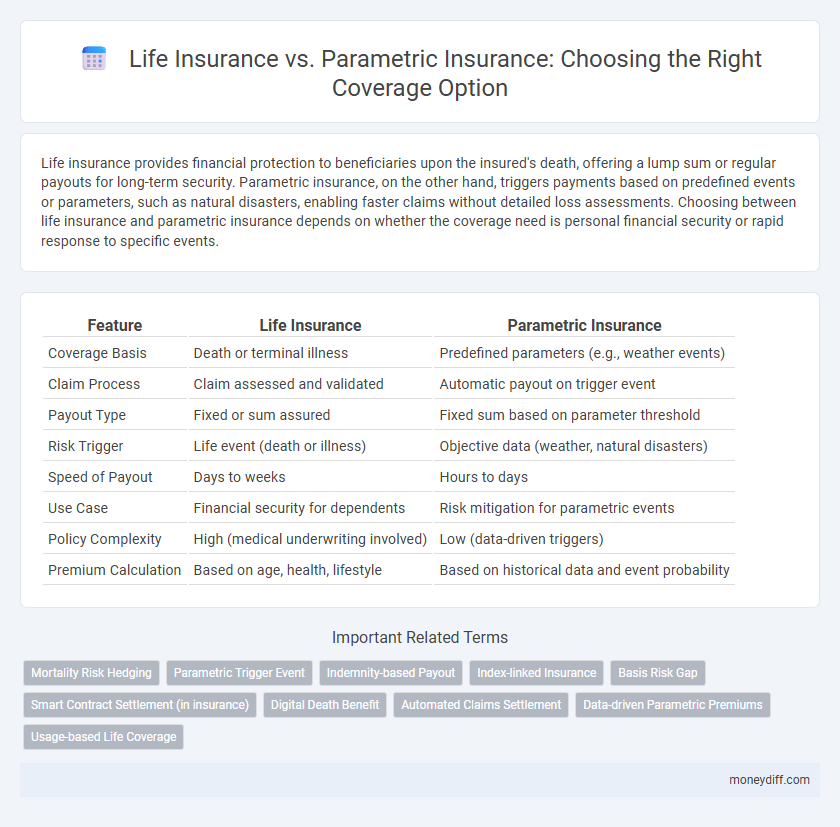
Task: Click the Important Related Terms heading
Action: point(420,637)
